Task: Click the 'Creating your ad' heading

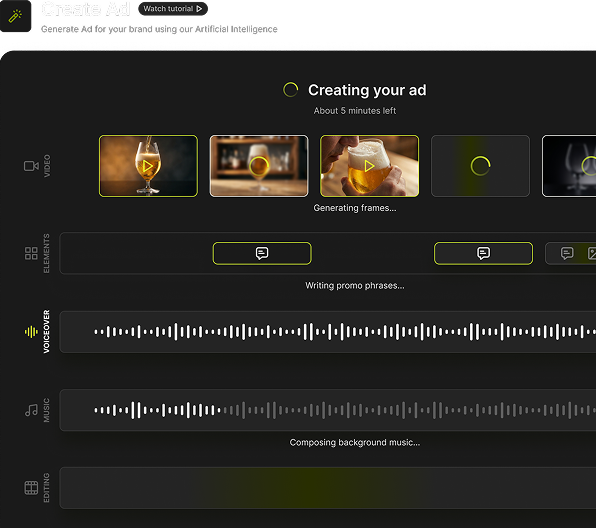Action: [367, 90]
